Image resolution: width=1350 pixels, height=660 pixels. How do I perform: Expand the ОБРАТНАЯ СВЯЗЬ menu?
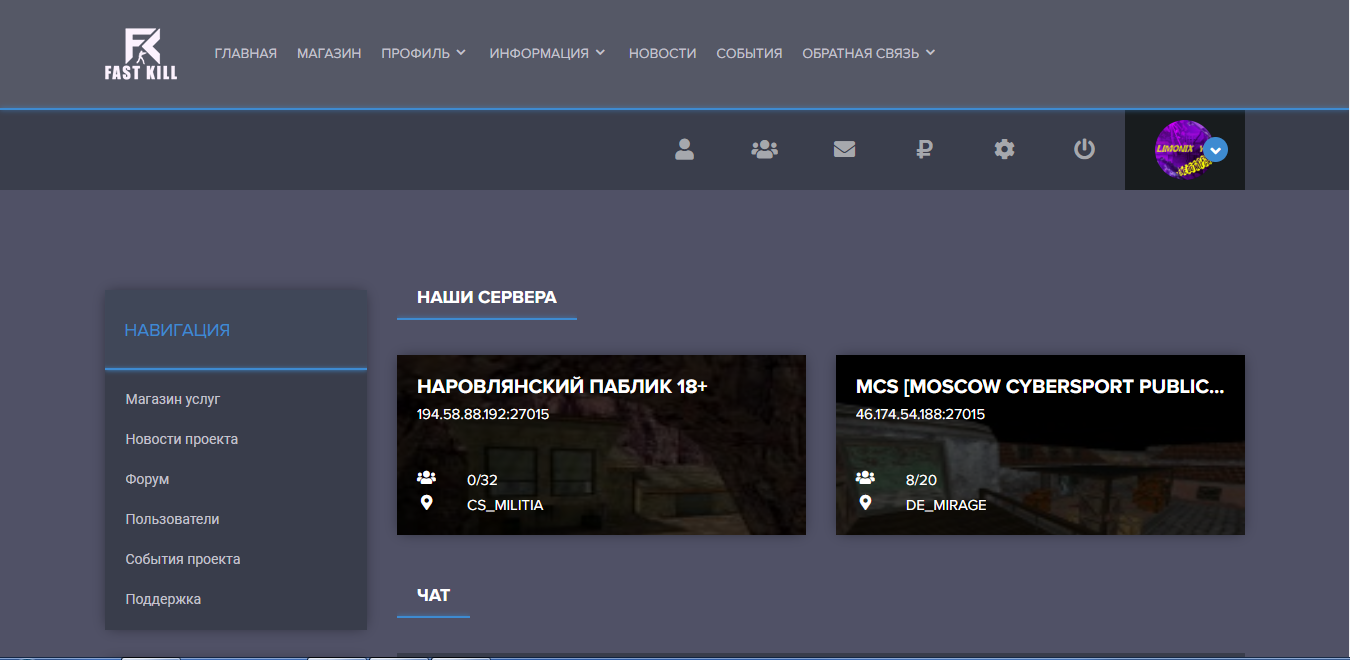point(868,53)
